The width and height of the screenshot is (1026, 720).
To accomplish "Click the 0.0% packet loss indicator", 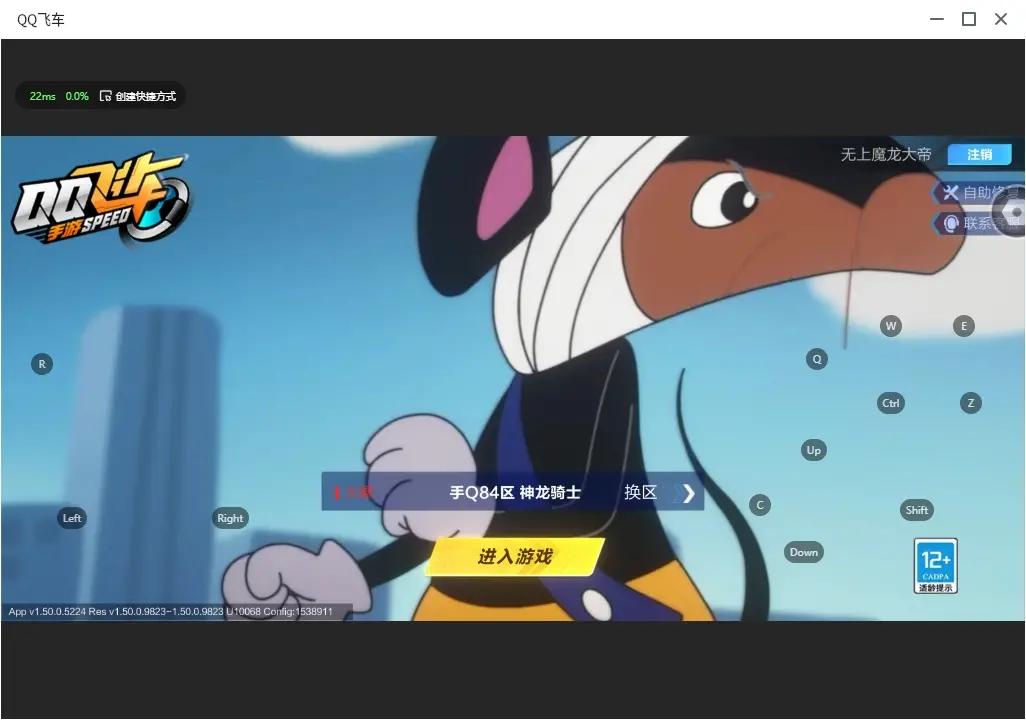I will (x=77, y=96).
